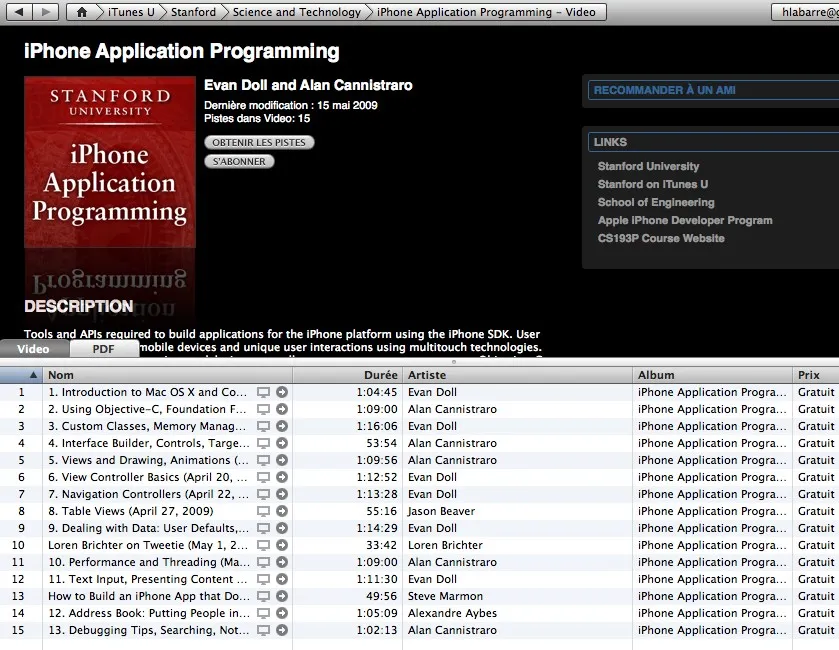
Task: Click the sort triangle in the track number column header
Action: click(x=33, y=375)
